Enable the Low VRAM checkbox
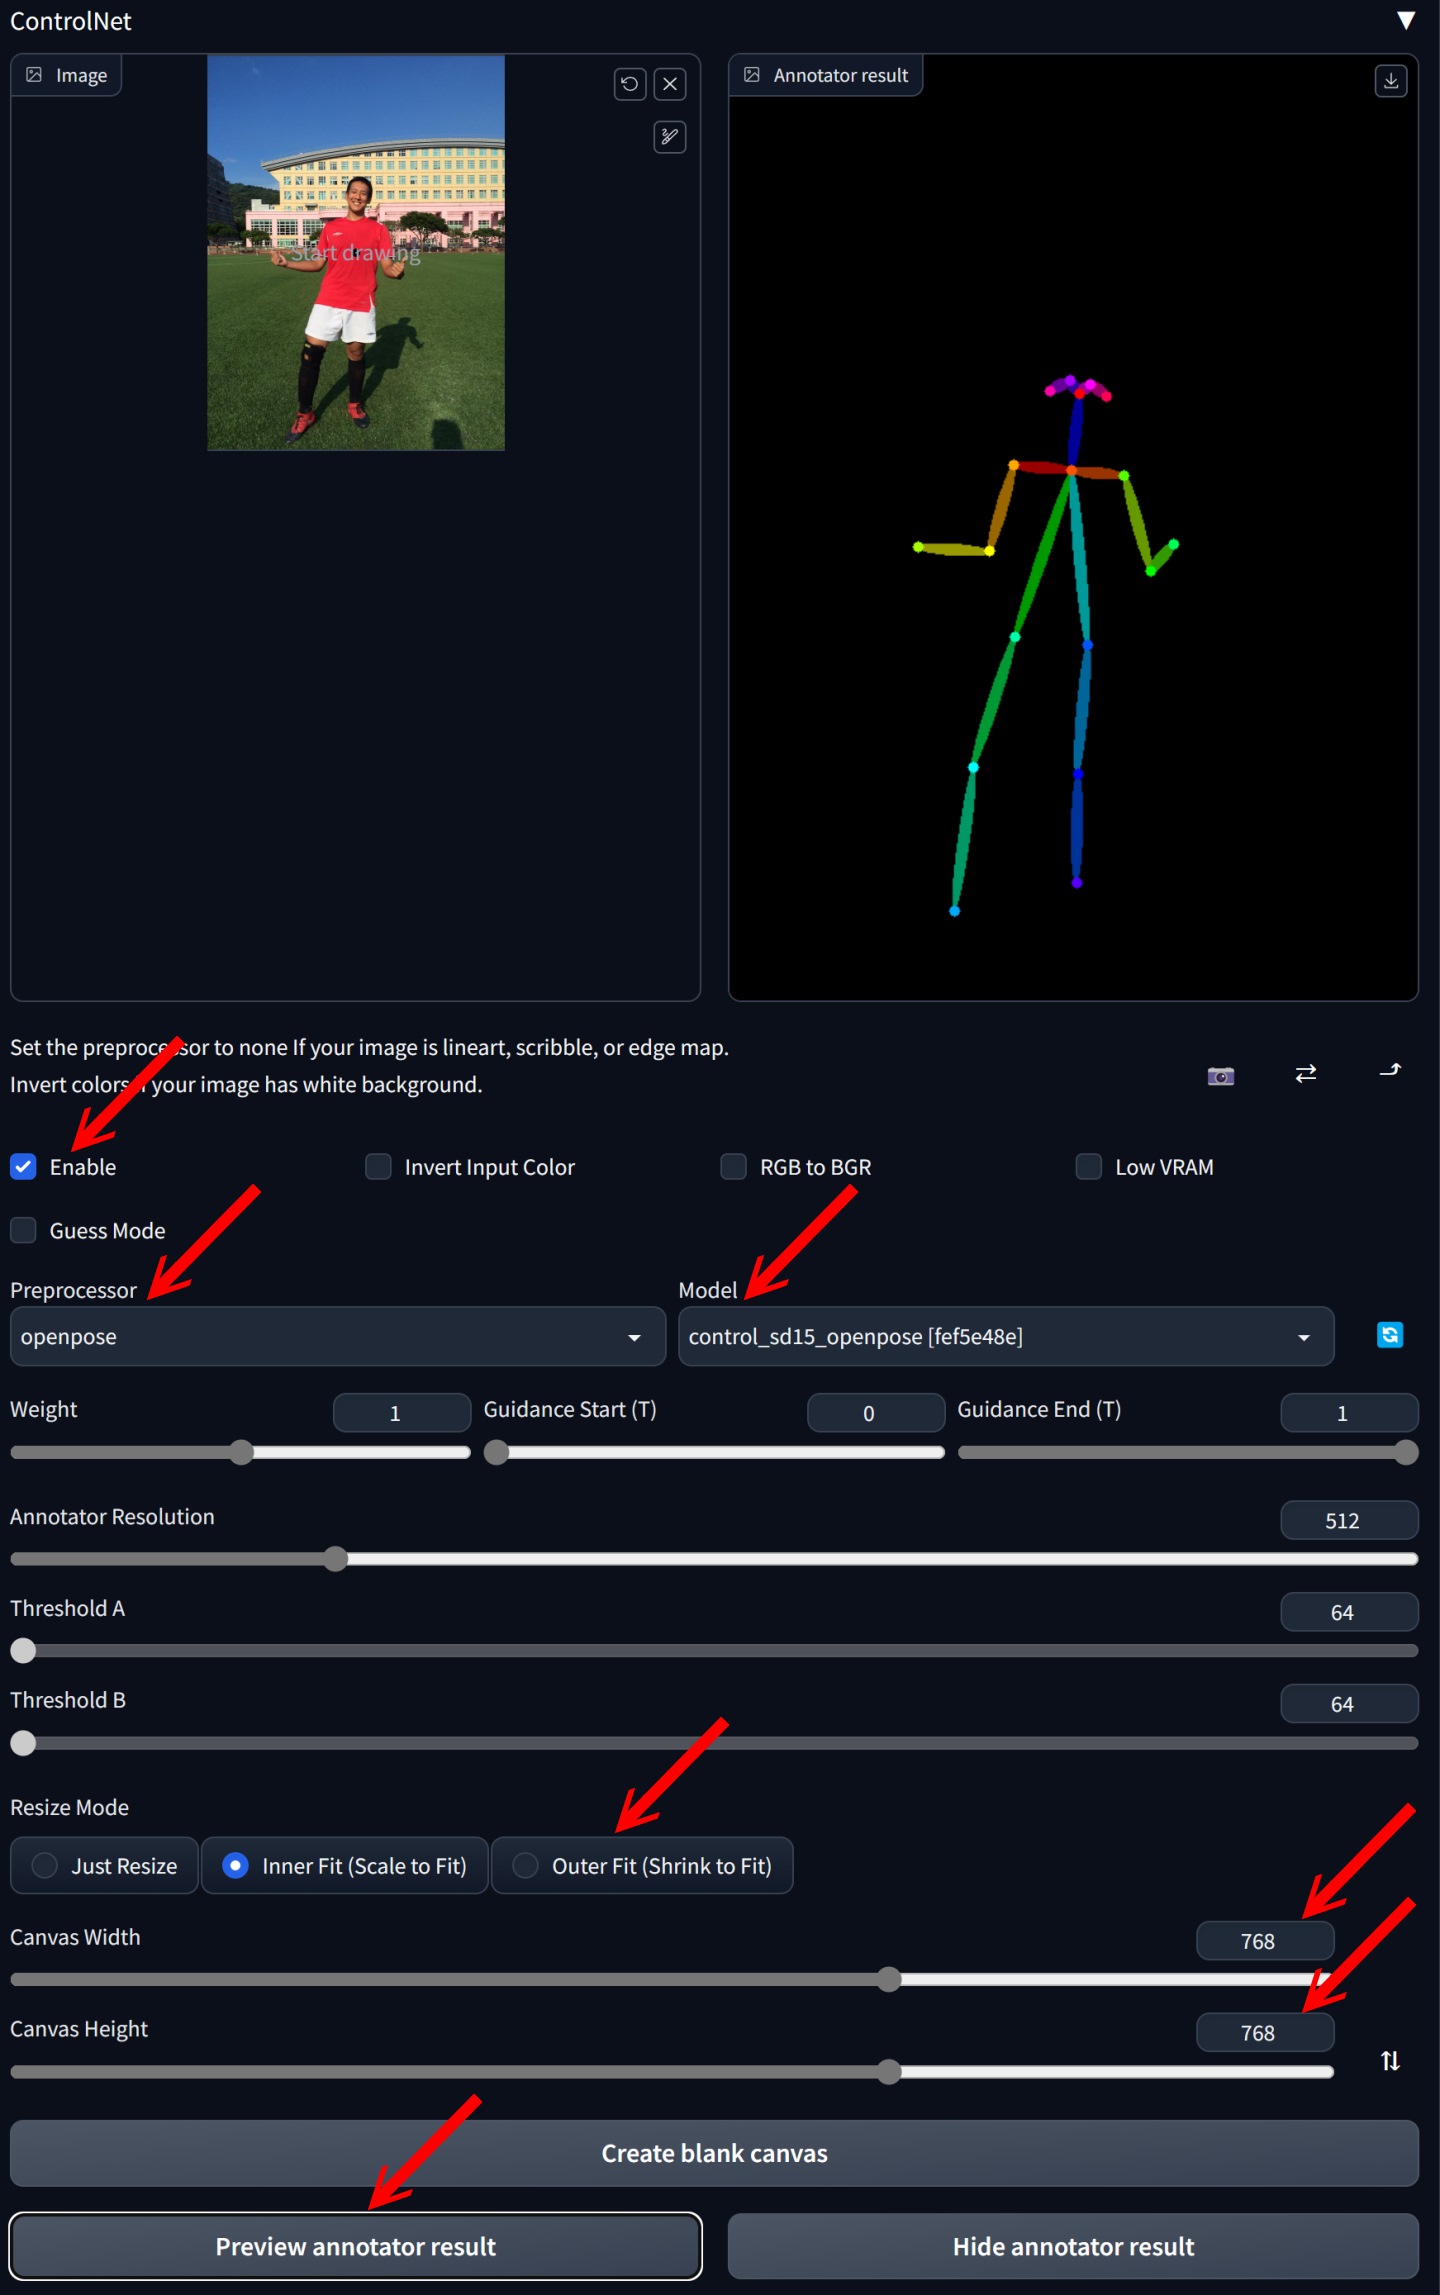This screenshot has height=2295, width=1440. (x=1088, y=1167)
